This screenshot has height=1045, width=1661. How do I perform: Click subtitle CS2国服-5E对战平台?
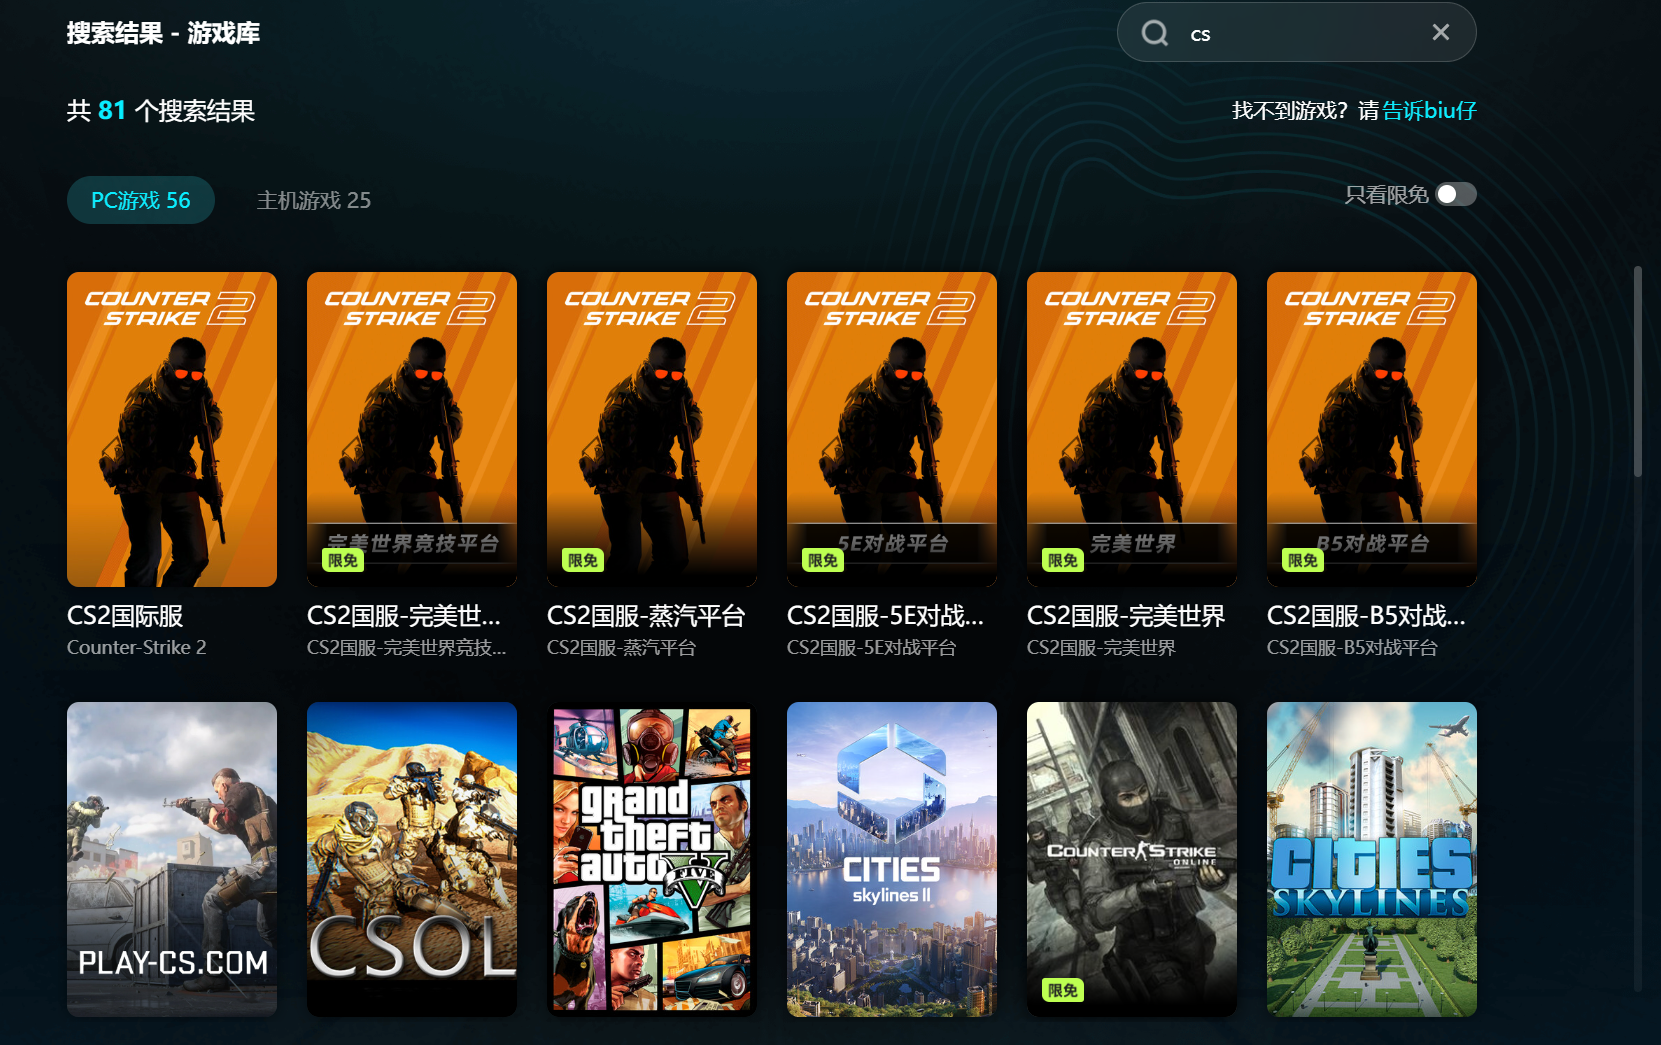pyautogui.click(x=872, y=647)
